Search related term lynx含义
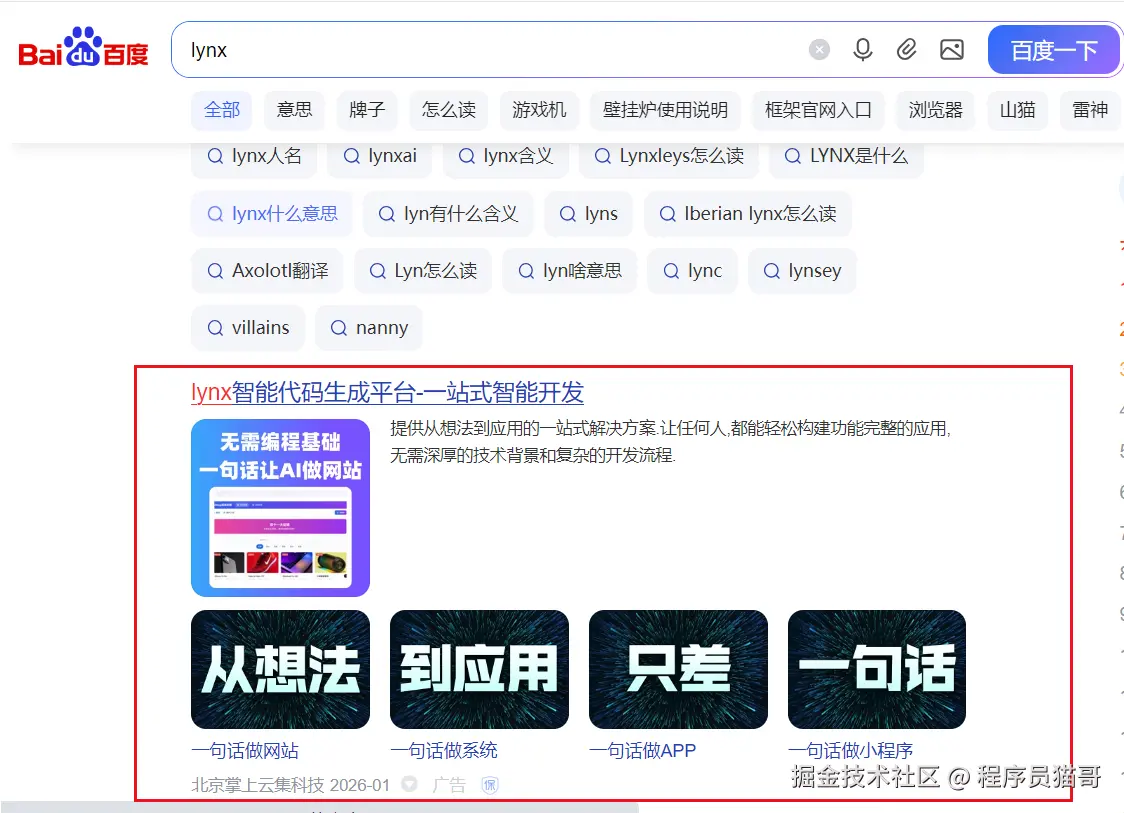 pyautogui.click(x=505, y=156)
